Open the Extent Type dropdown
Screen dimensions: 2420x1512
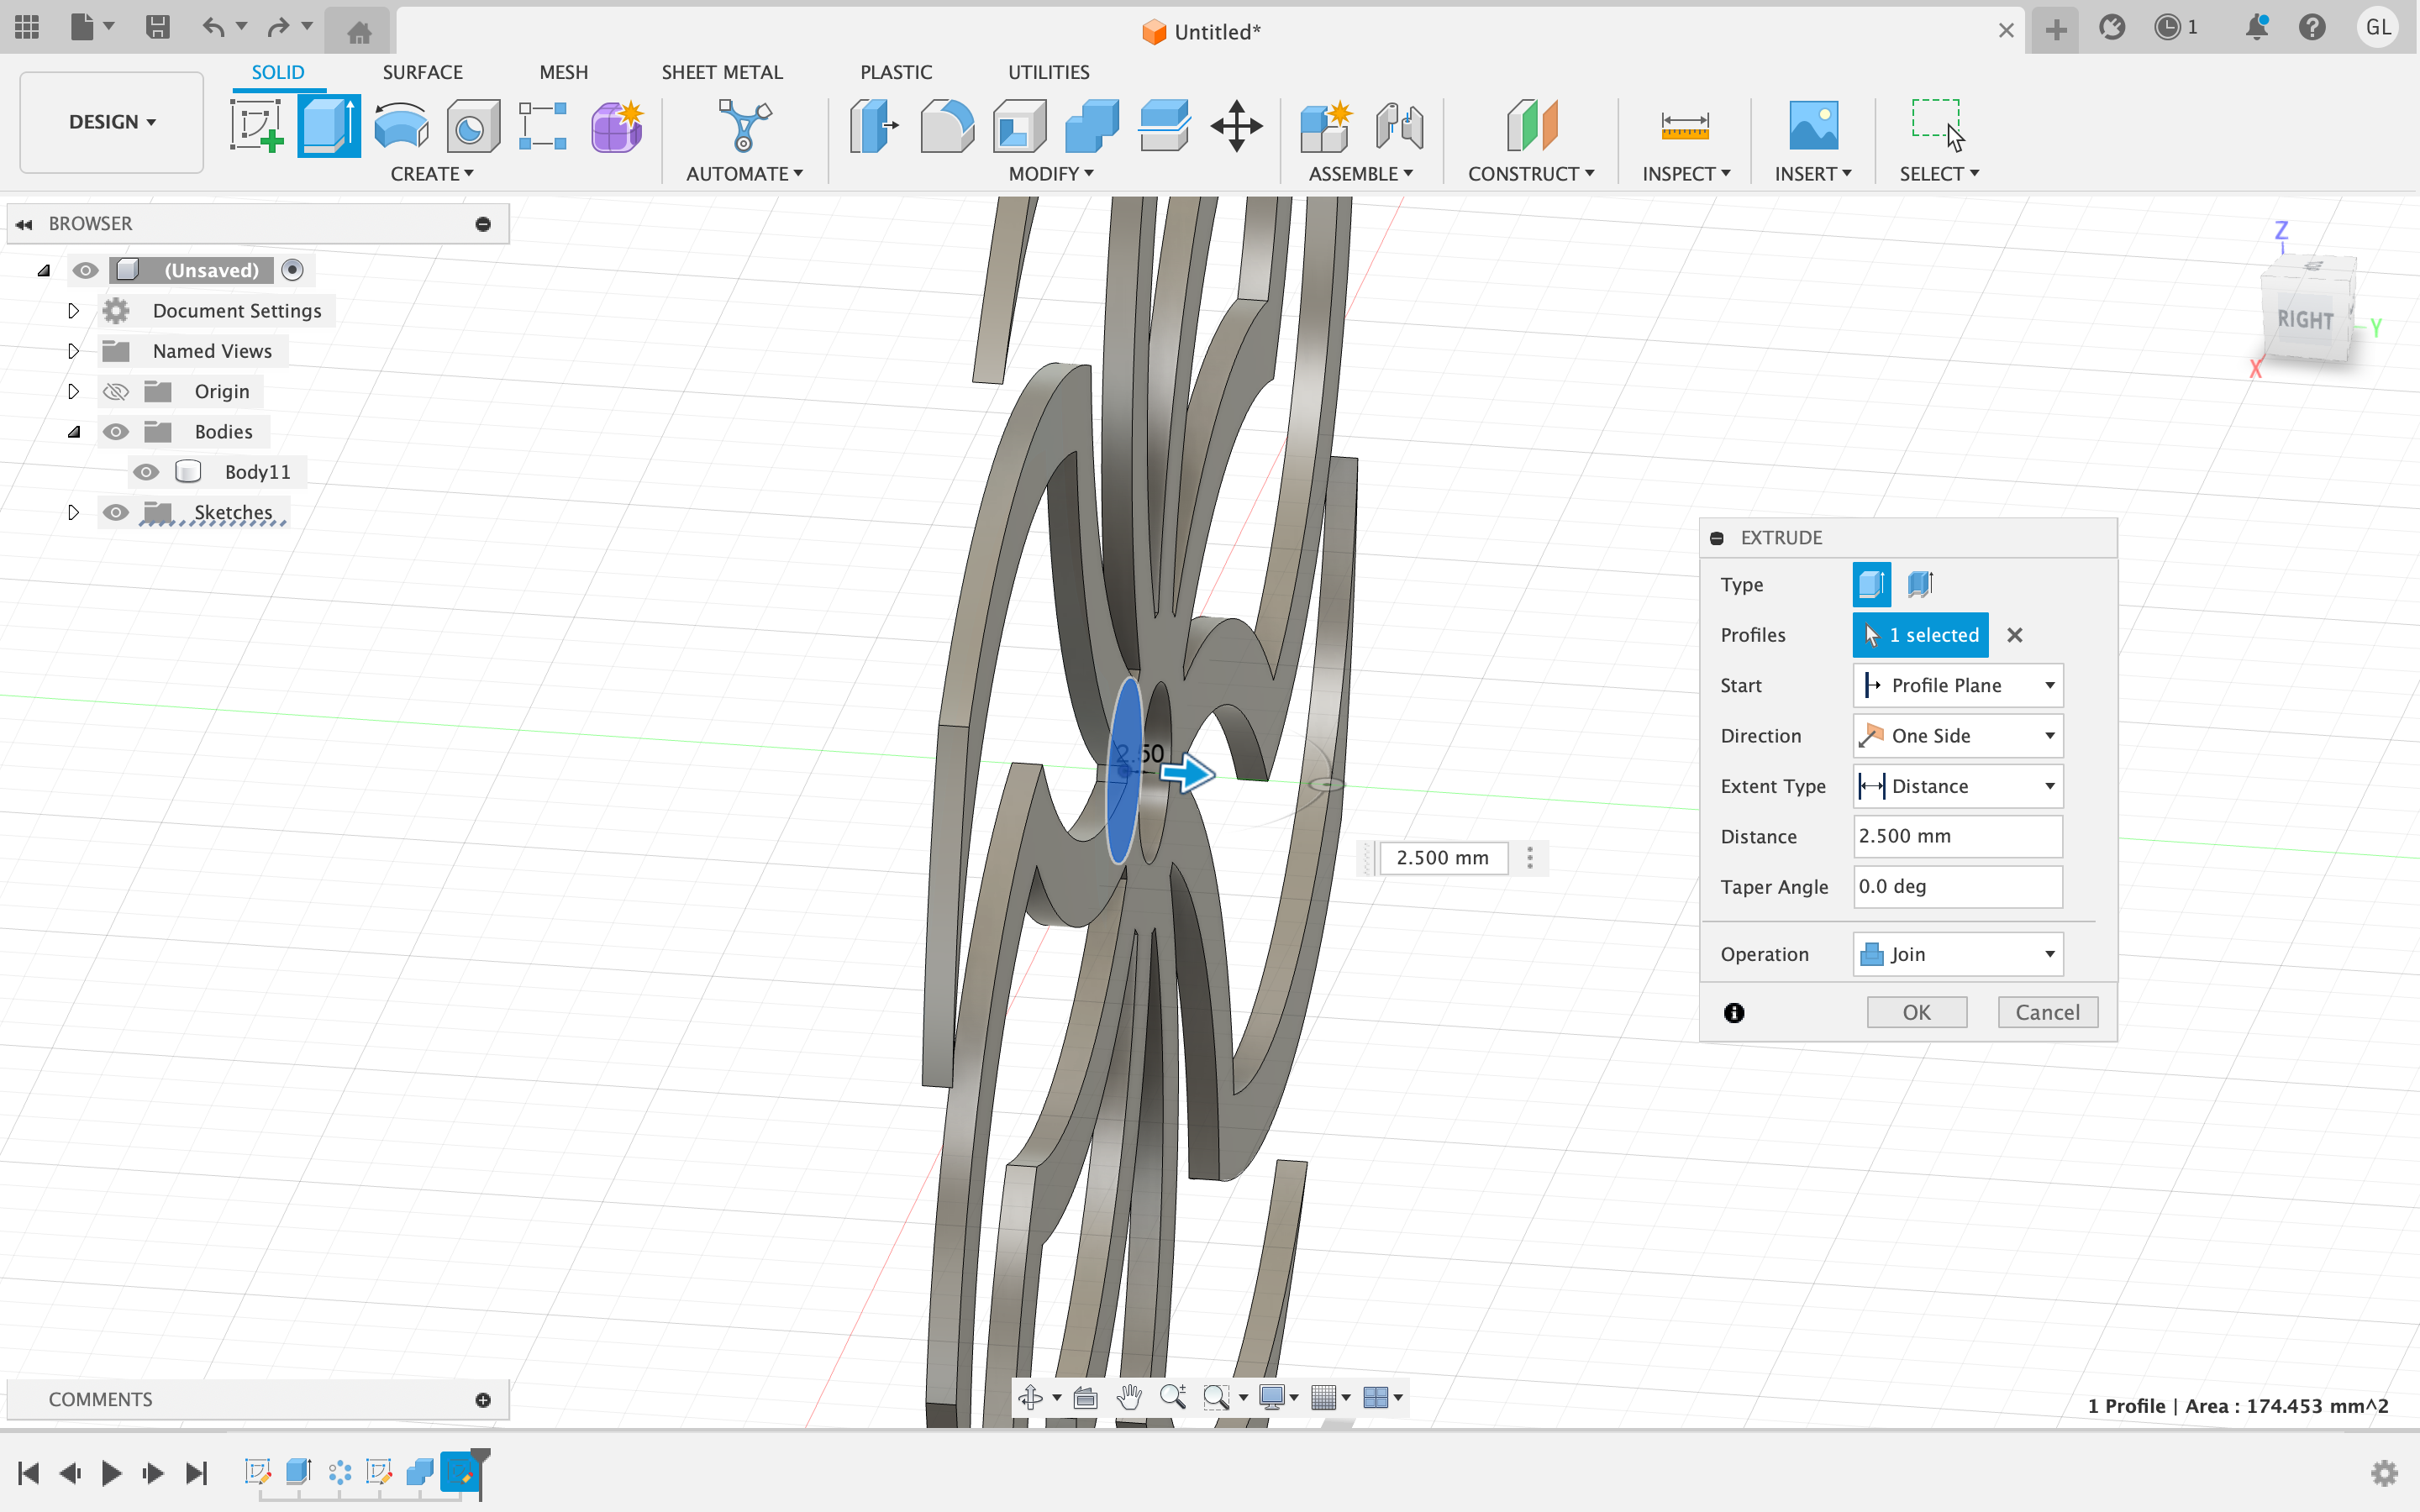1957,786
